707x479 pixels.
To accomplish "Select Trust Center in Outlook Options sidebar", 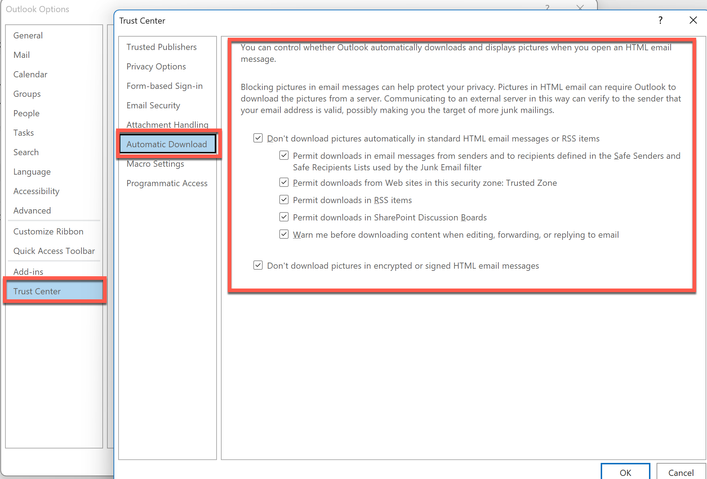I will 55,291.
